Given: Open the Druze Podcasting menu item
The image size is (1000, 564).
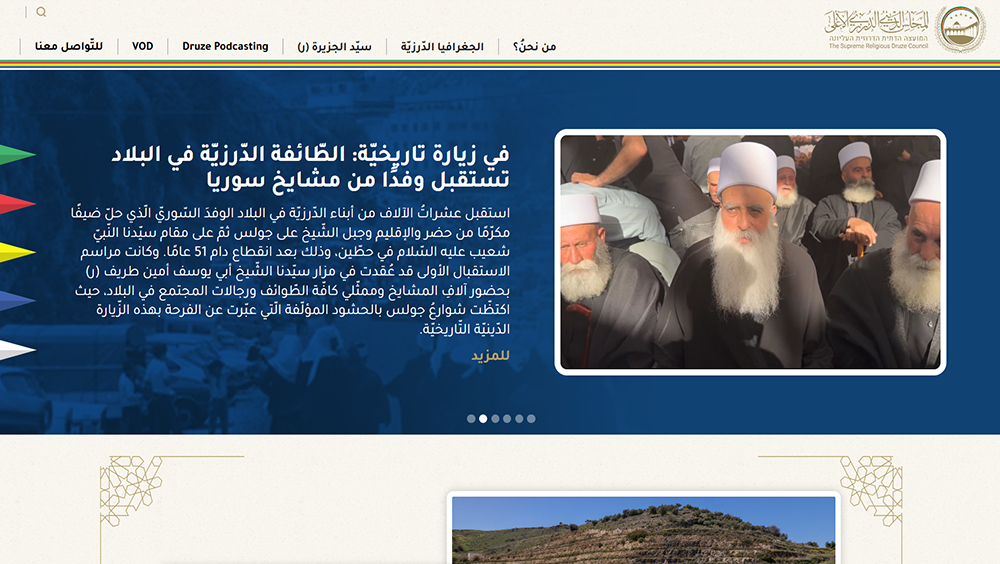Looking at the screenshot, I should (225, 47).
